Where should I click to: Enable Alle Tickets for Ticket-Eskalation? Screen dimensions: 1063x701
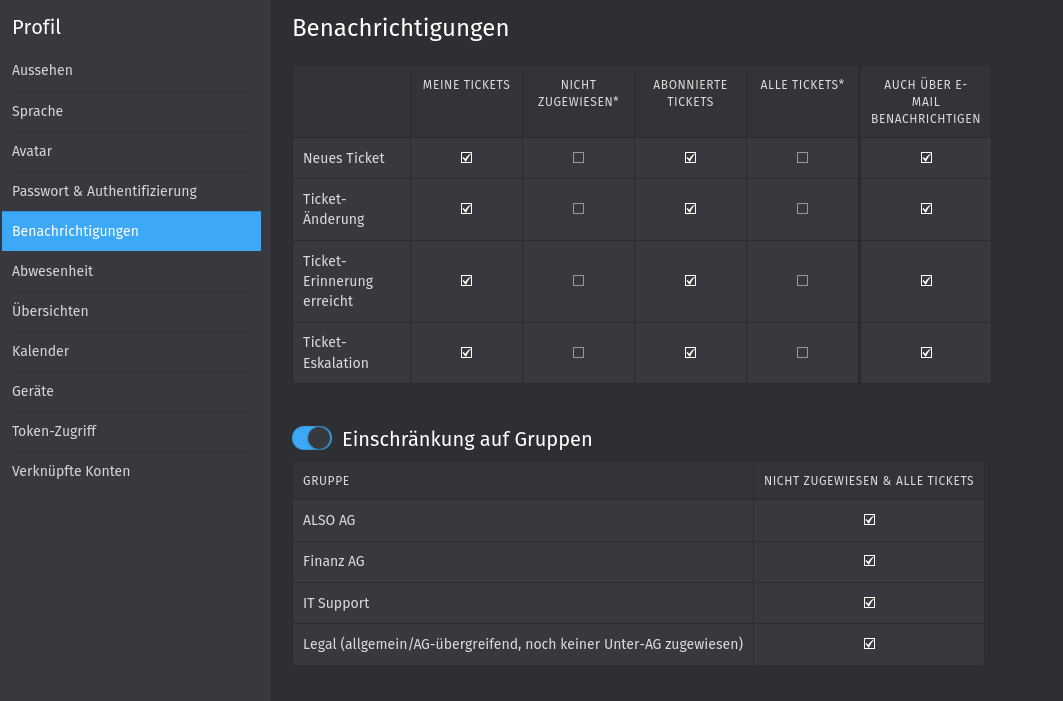(802, 353)
